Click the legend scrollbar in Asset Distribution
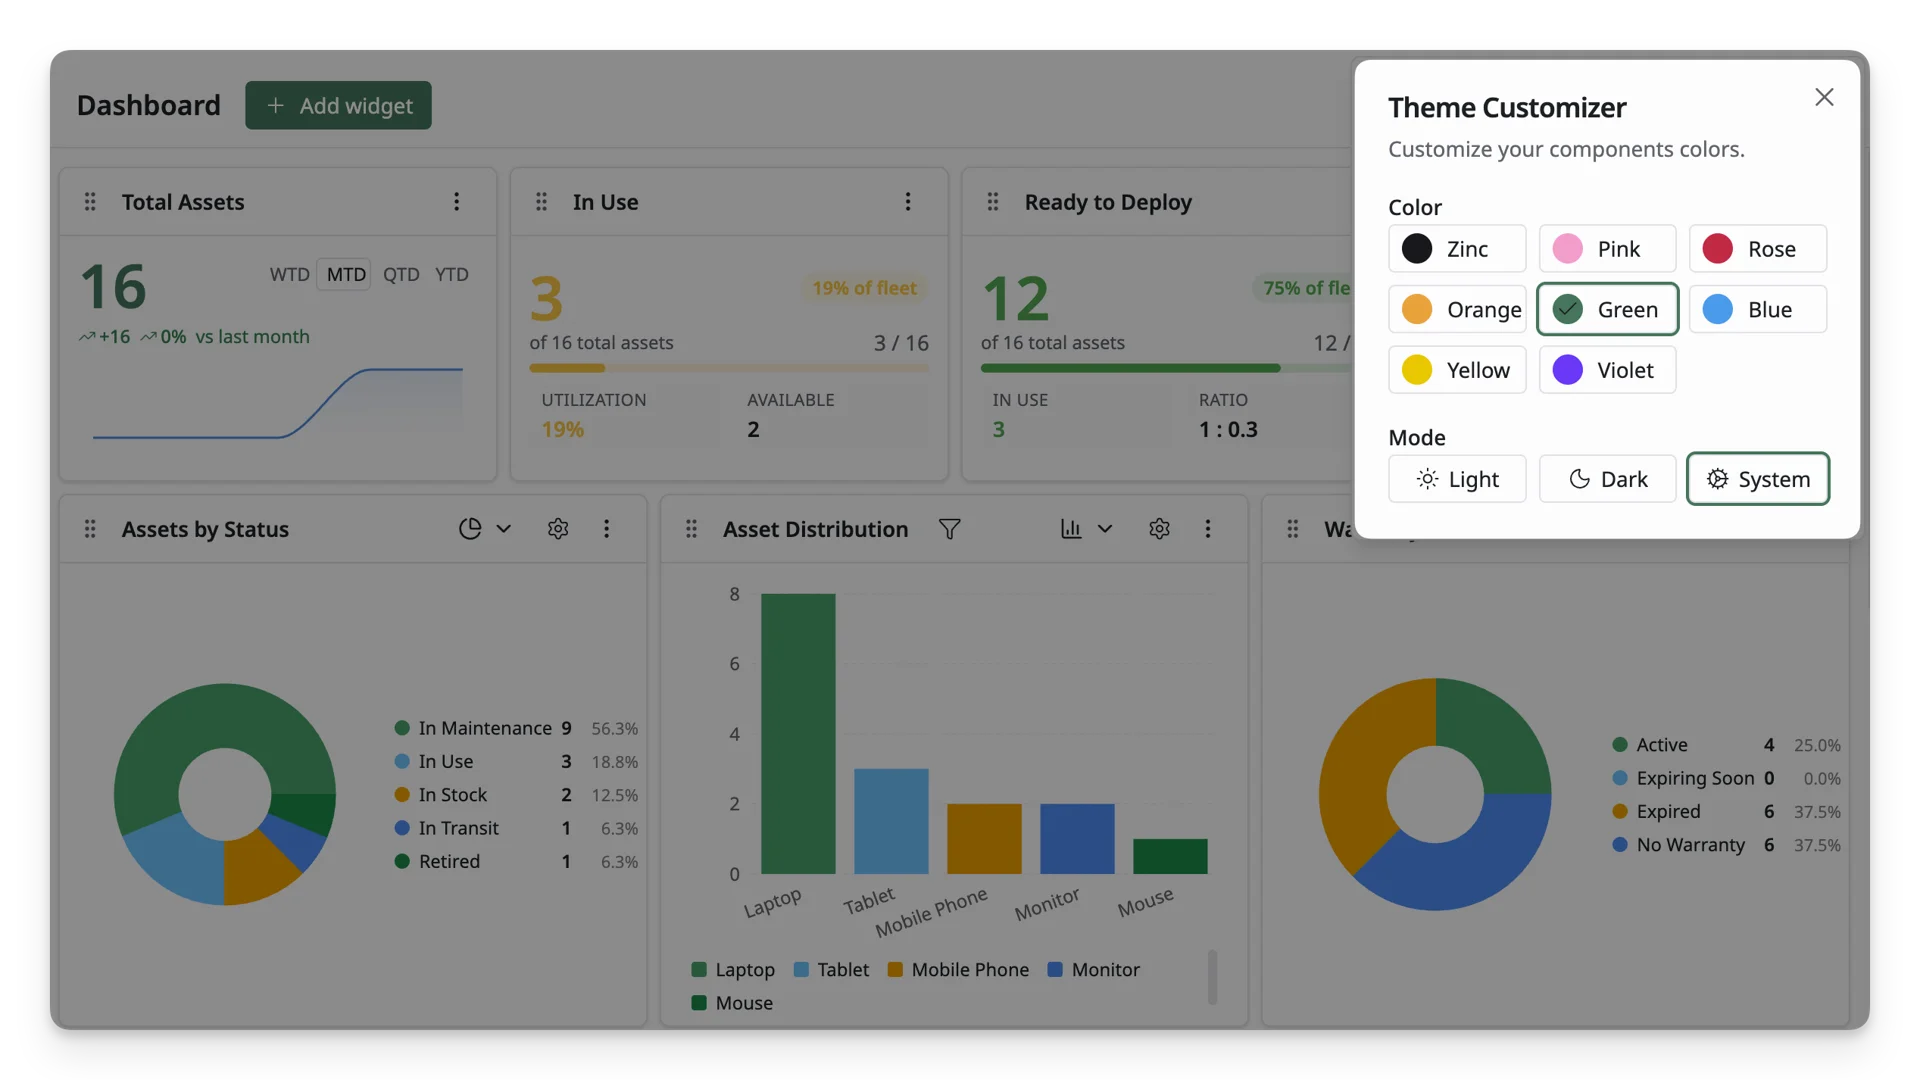Viewport: 1920px width, 1080px height. coord(1212,977)
